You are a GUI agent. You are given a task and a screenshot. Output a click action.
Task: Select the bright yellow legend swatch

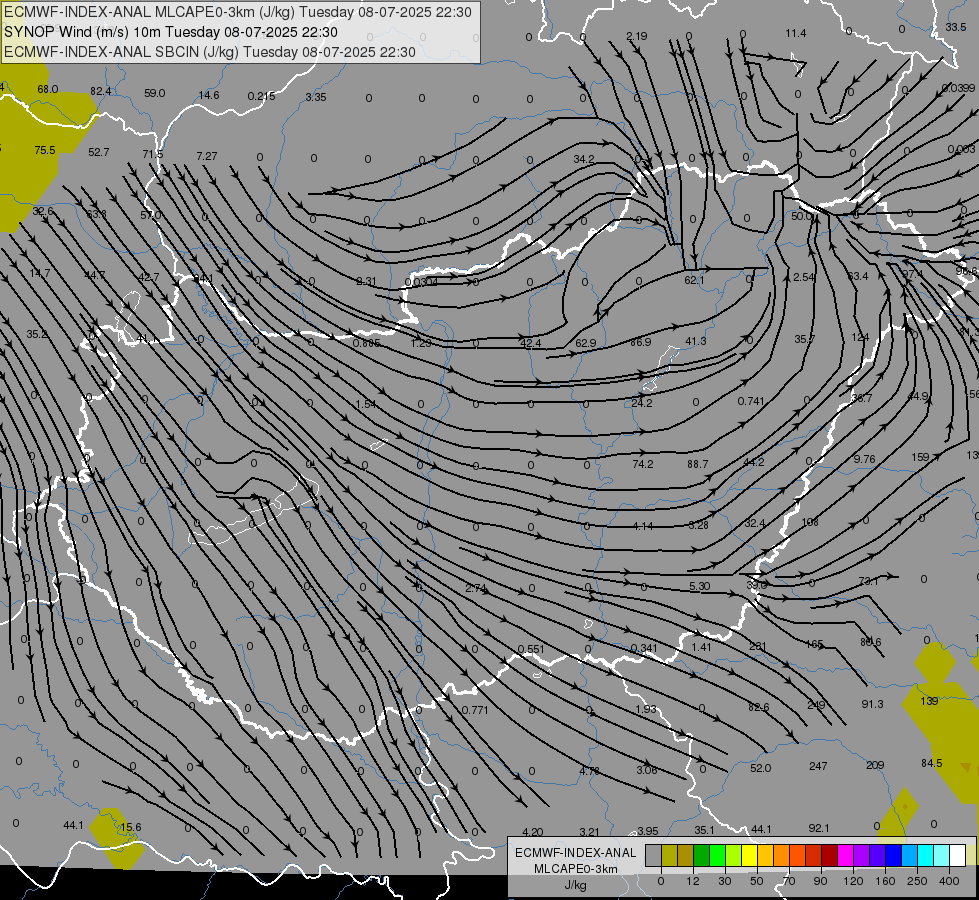[x=750, y=855]
